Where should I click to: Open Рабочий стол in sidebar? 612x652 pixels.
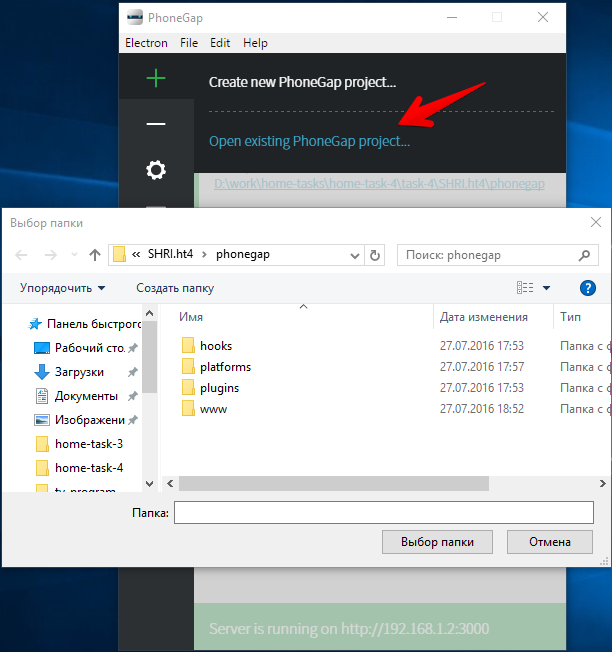click(x=90, y=348)
